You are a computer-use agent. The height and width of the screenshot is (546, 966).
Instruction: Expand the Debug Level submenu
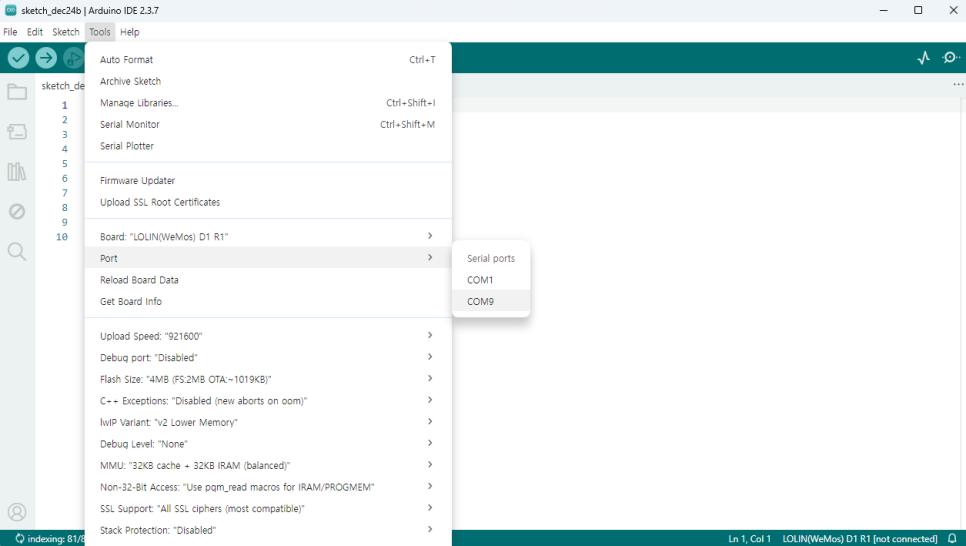(268, 444)
